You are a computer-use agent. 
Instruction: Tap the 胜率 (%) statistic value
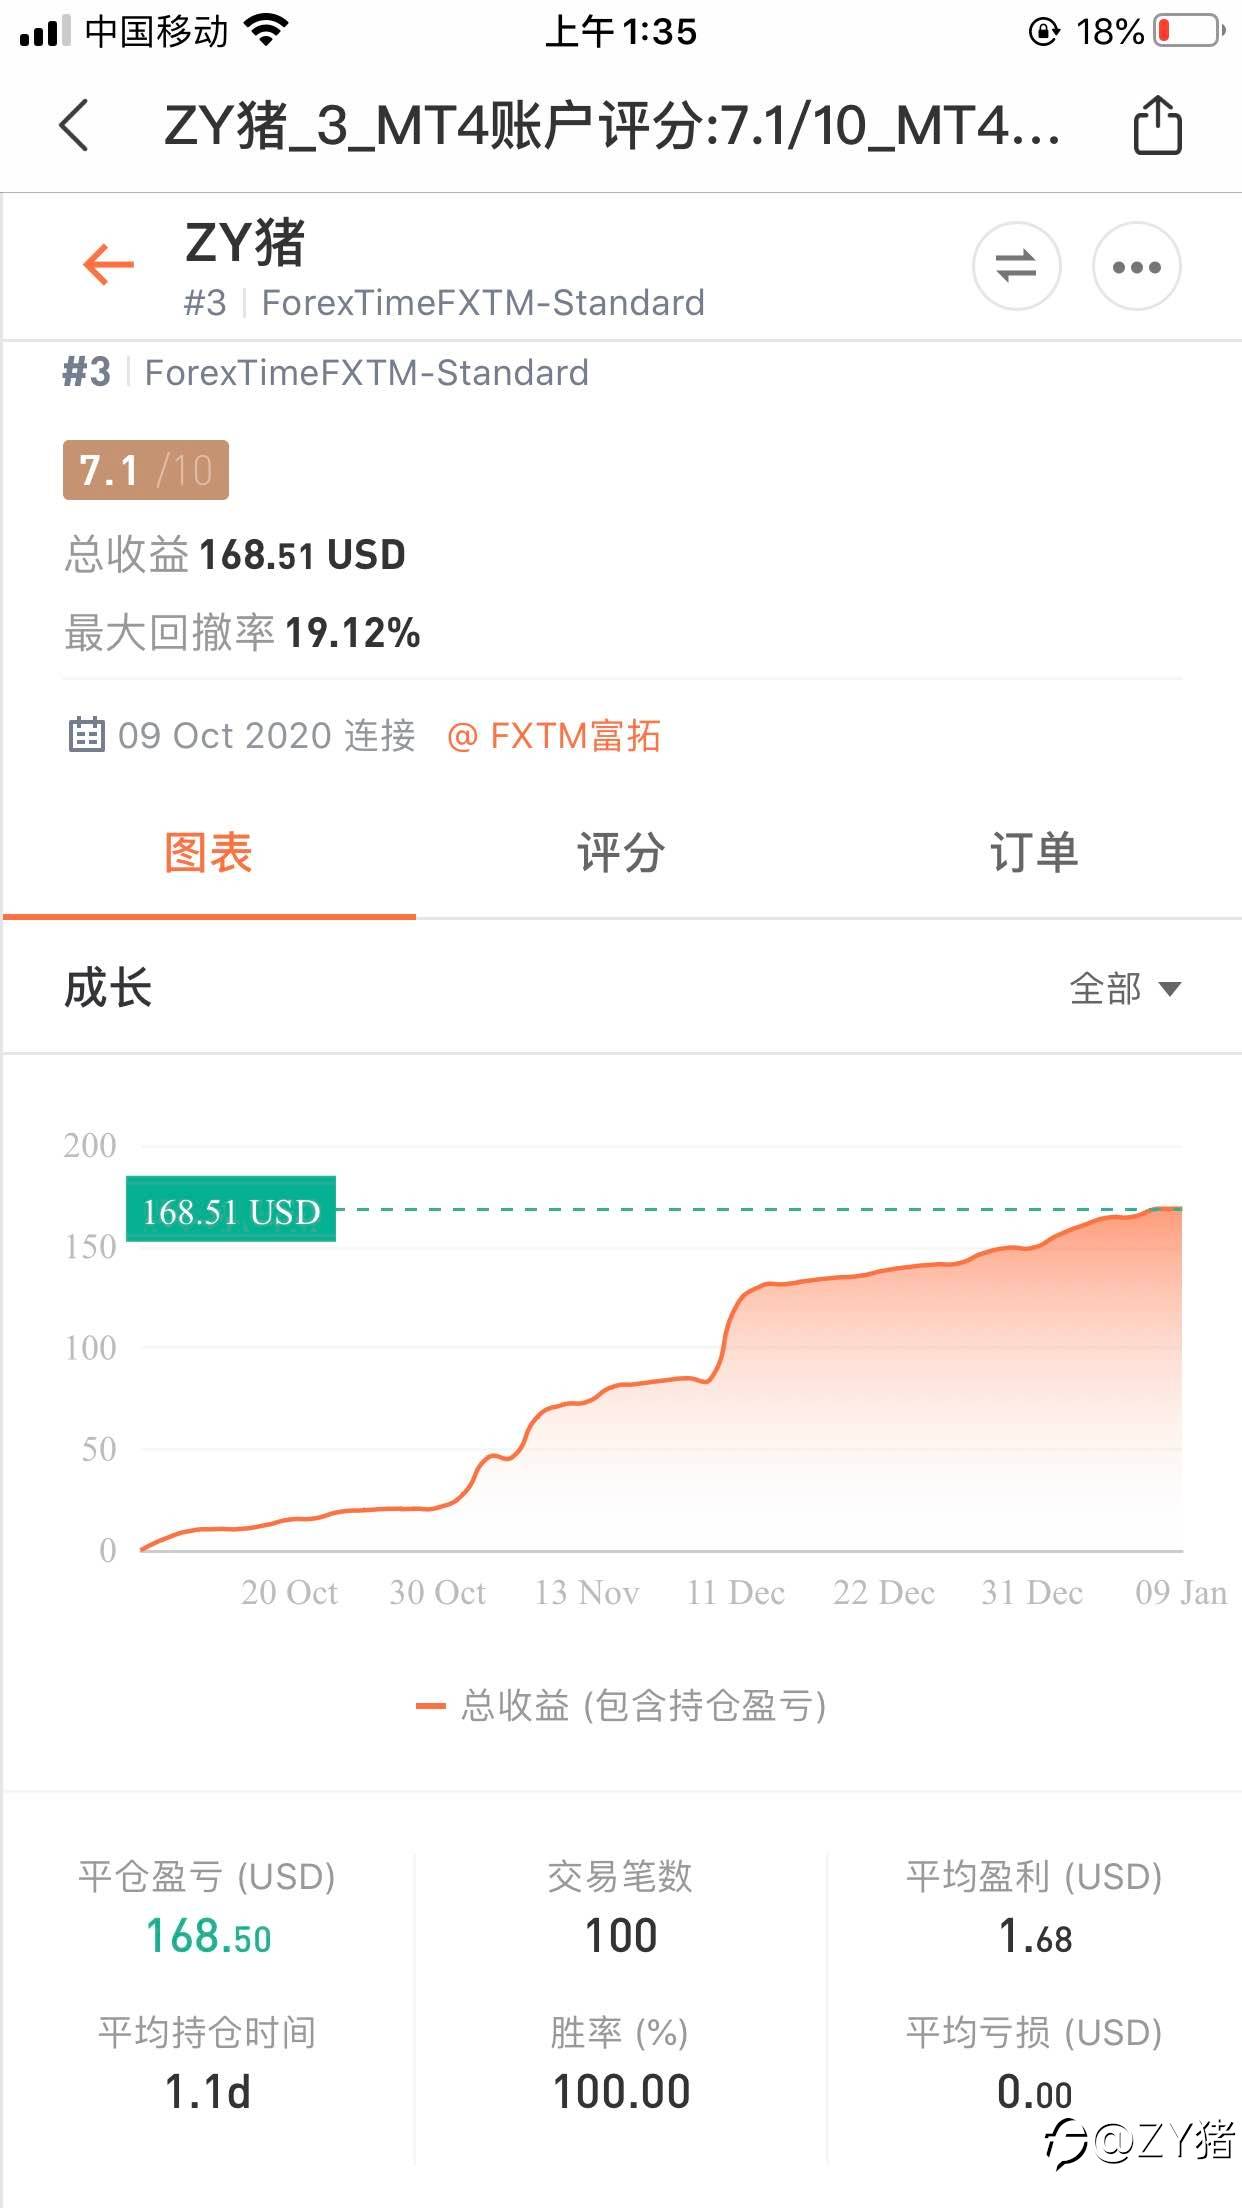pyautogui.click(x=621, y=2092)
